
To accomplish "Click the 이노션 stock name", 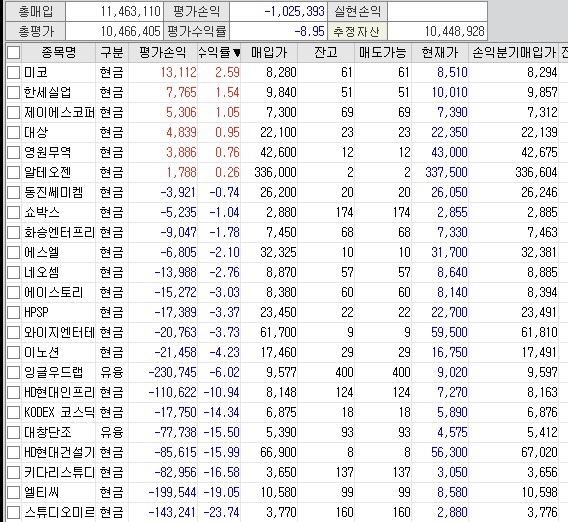I will (x=42, y=352).
